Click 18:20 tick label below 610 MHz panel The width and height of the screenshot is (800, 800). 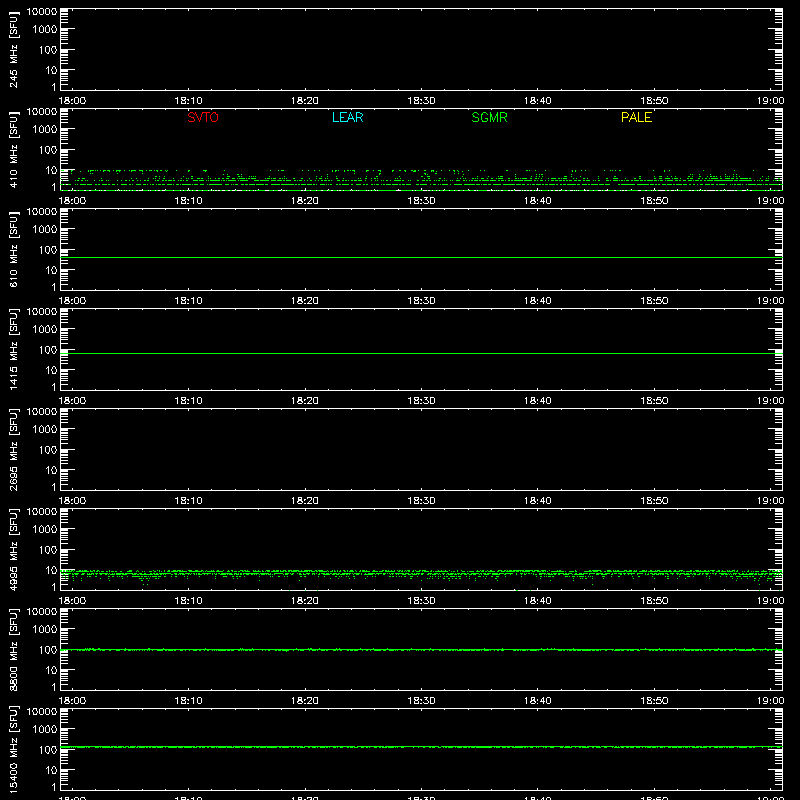click(x=305, y=301)
